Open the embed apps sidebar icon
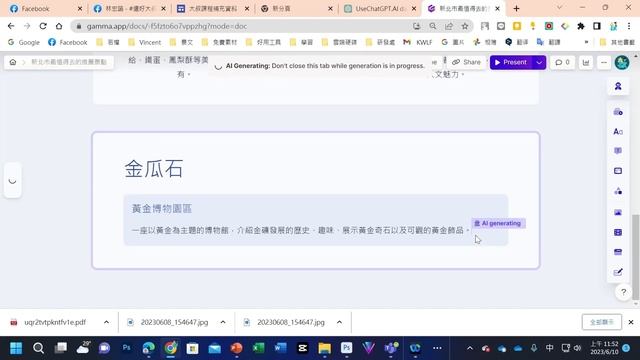 pyautogui.click(x=618, y=252)
